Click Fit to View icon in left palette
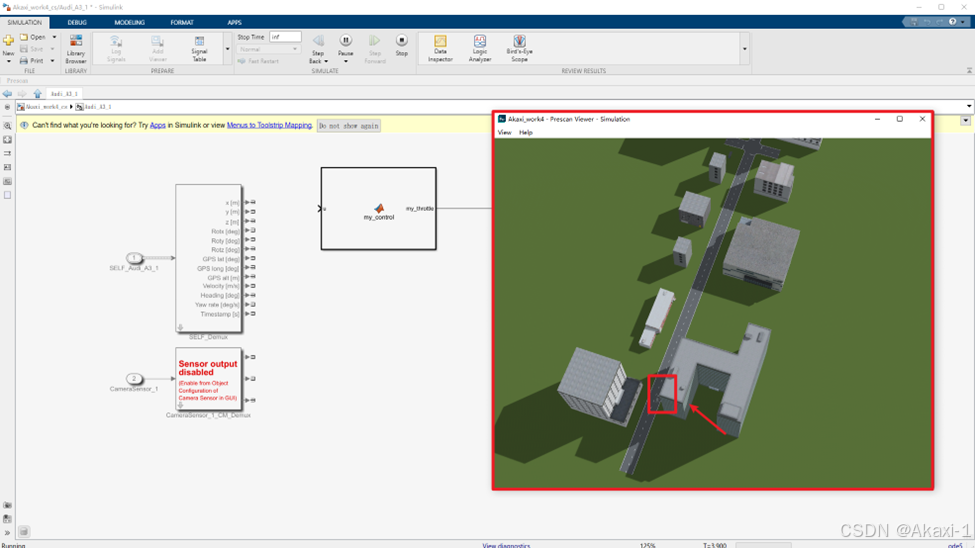The height and width of the screenshot is (548, 975). tap(7, 140)
